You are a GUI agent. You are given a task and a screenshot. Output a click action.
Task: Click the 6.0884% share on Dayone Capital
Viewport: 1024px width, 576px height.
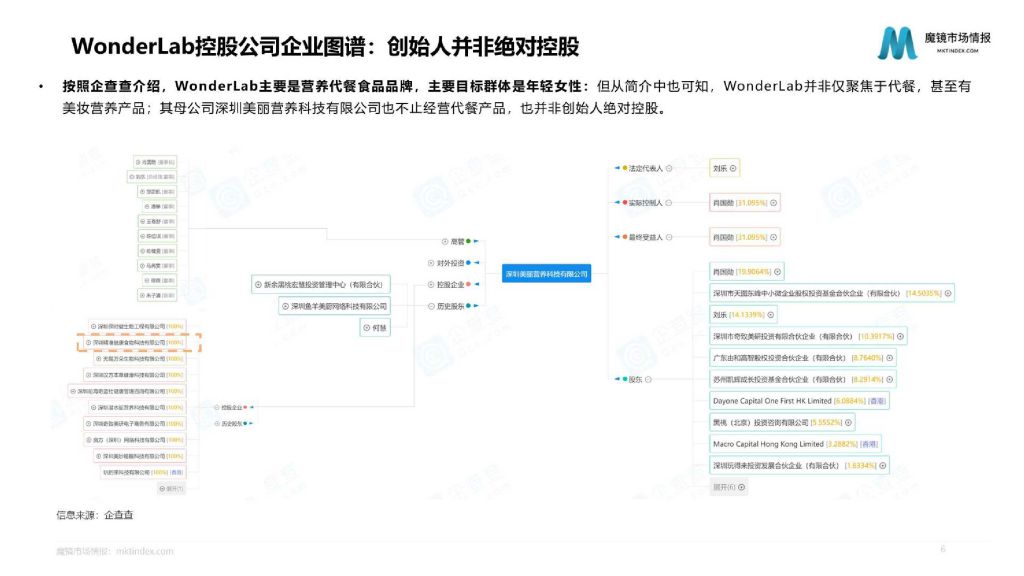850,401
